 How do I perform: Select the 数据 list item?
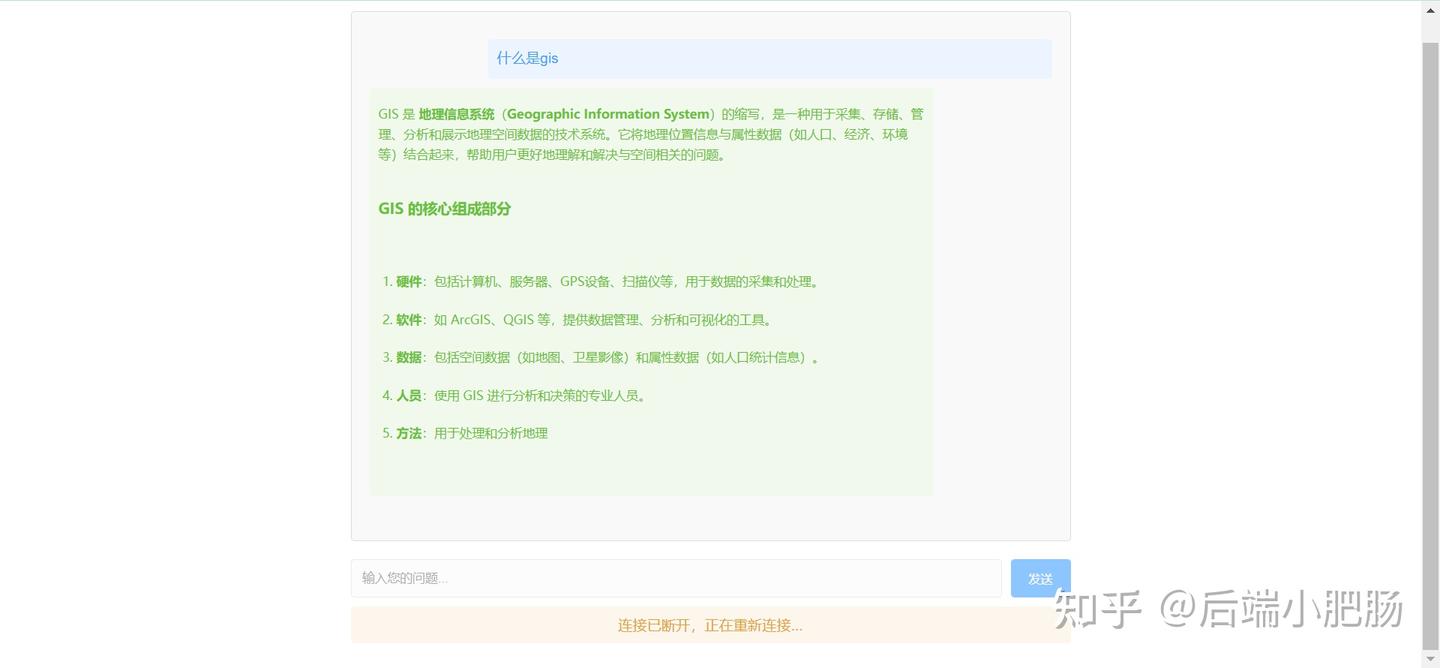[600, 357]
